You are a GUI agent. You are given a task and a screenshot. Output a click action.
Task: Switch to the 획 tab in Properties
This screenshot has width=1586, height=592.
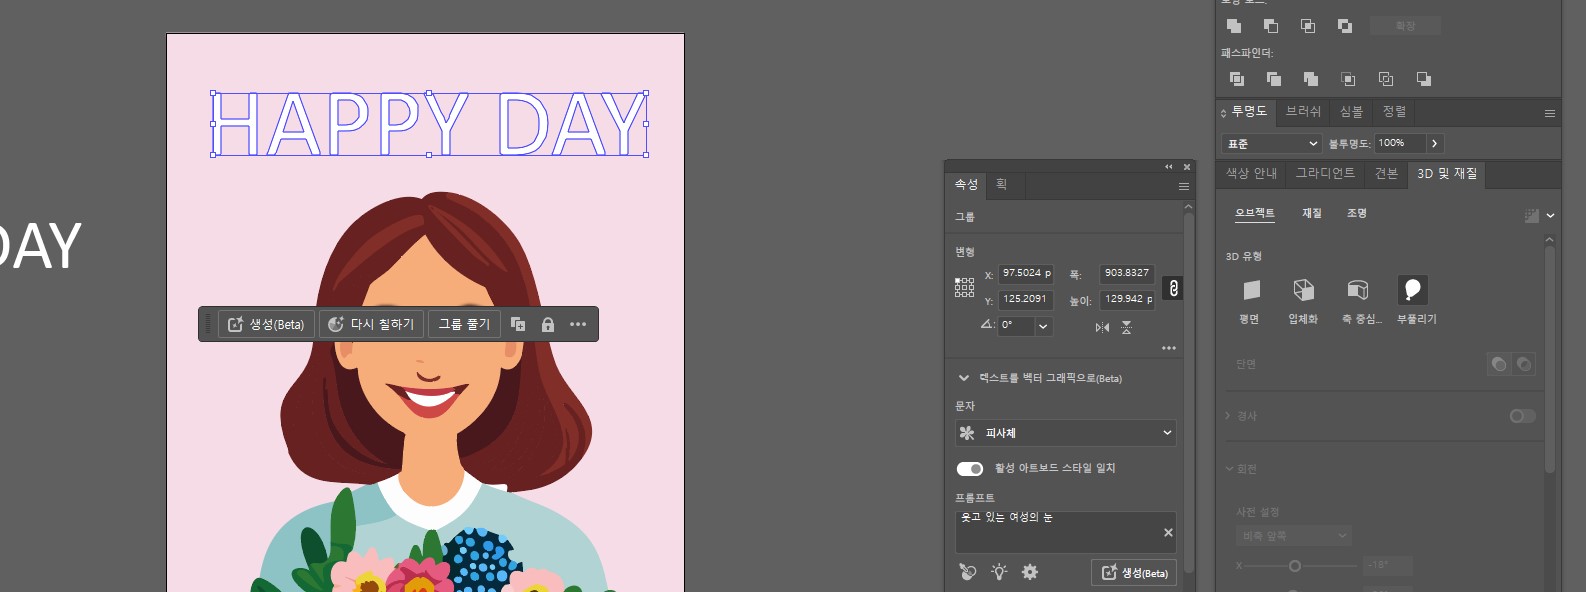1001,184
